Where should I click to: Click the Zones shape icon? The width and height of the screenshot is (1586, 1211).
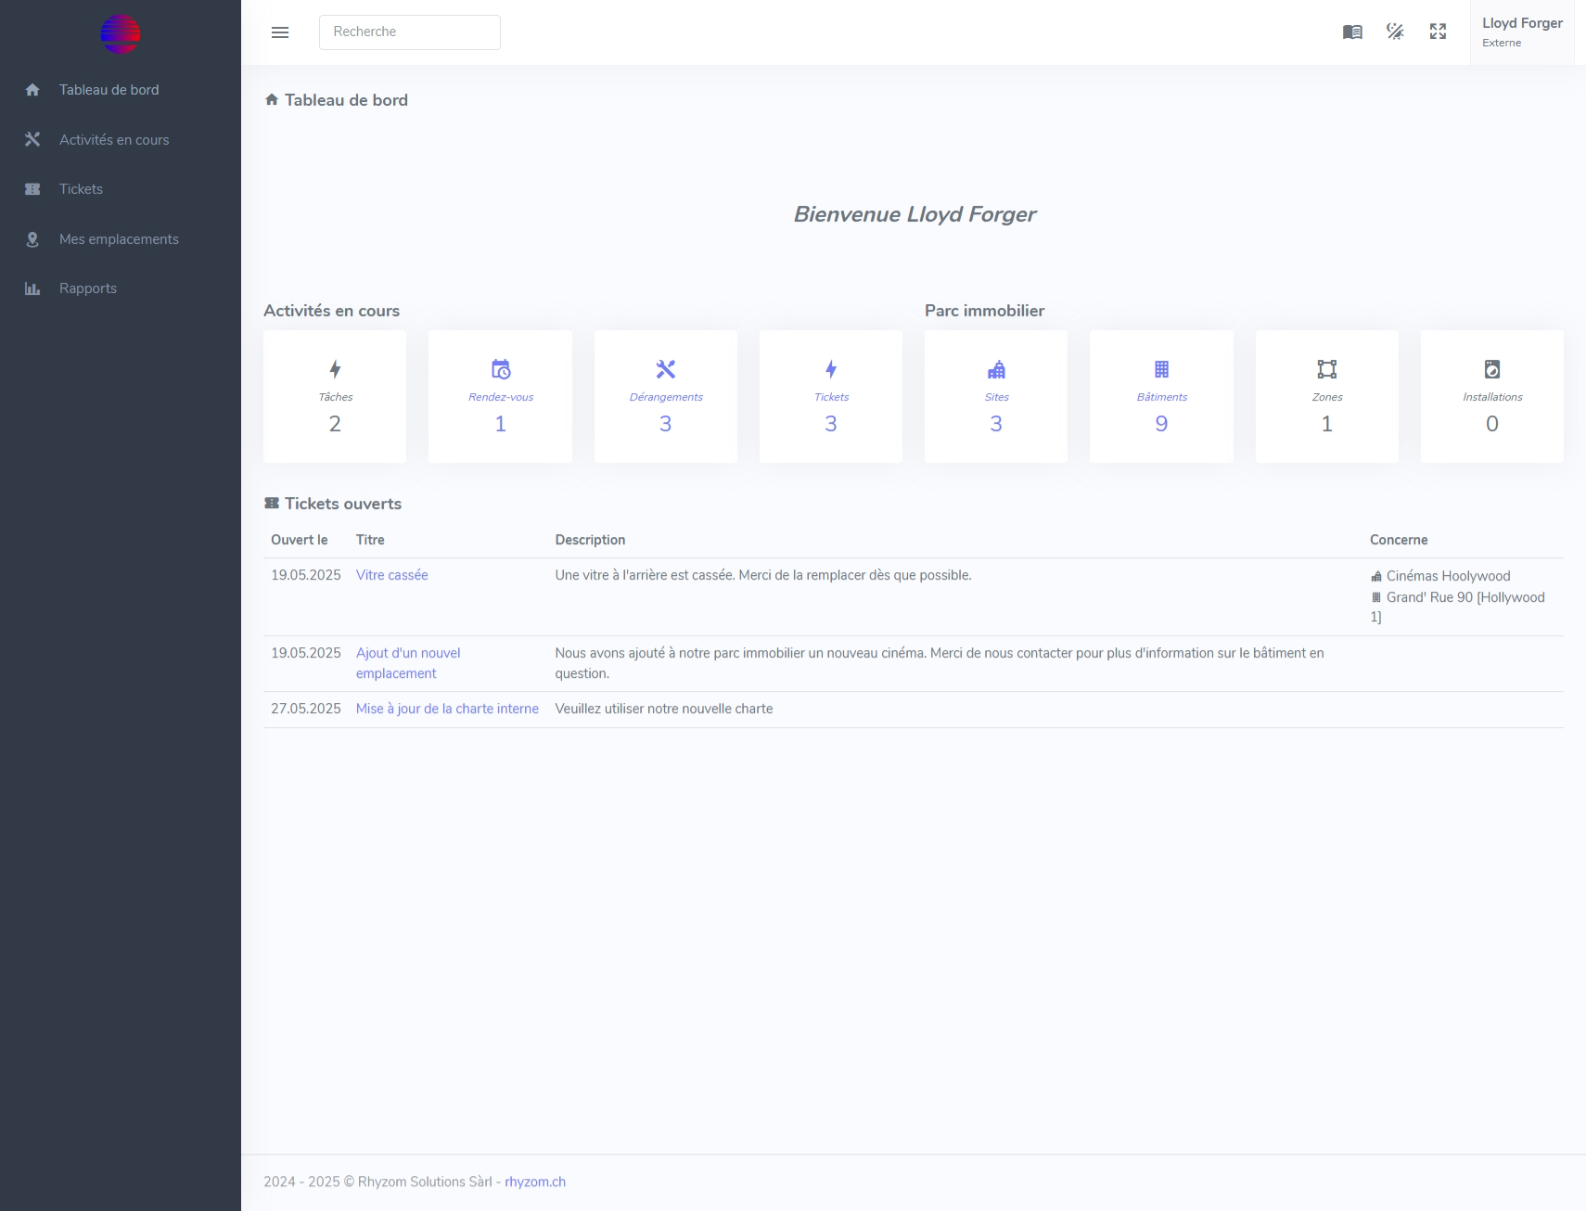[1327, 369]
